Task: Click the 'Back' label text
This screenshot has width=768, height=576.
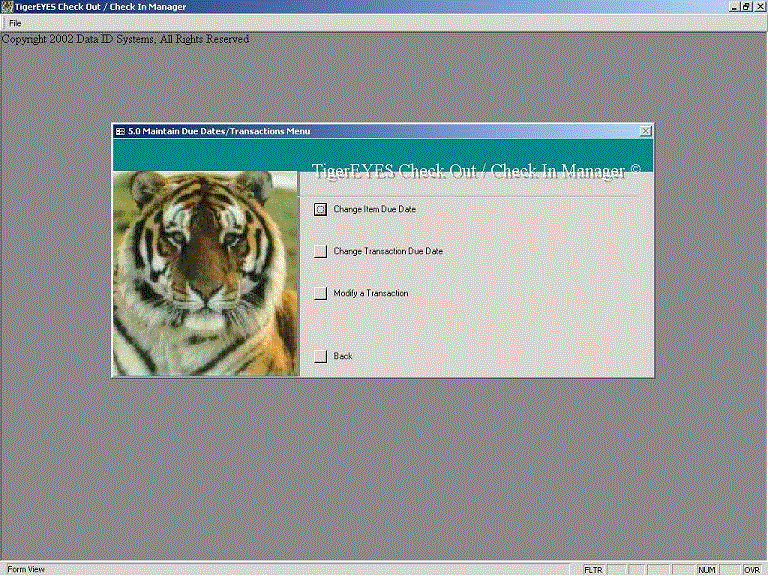Action: click(343, 356)
